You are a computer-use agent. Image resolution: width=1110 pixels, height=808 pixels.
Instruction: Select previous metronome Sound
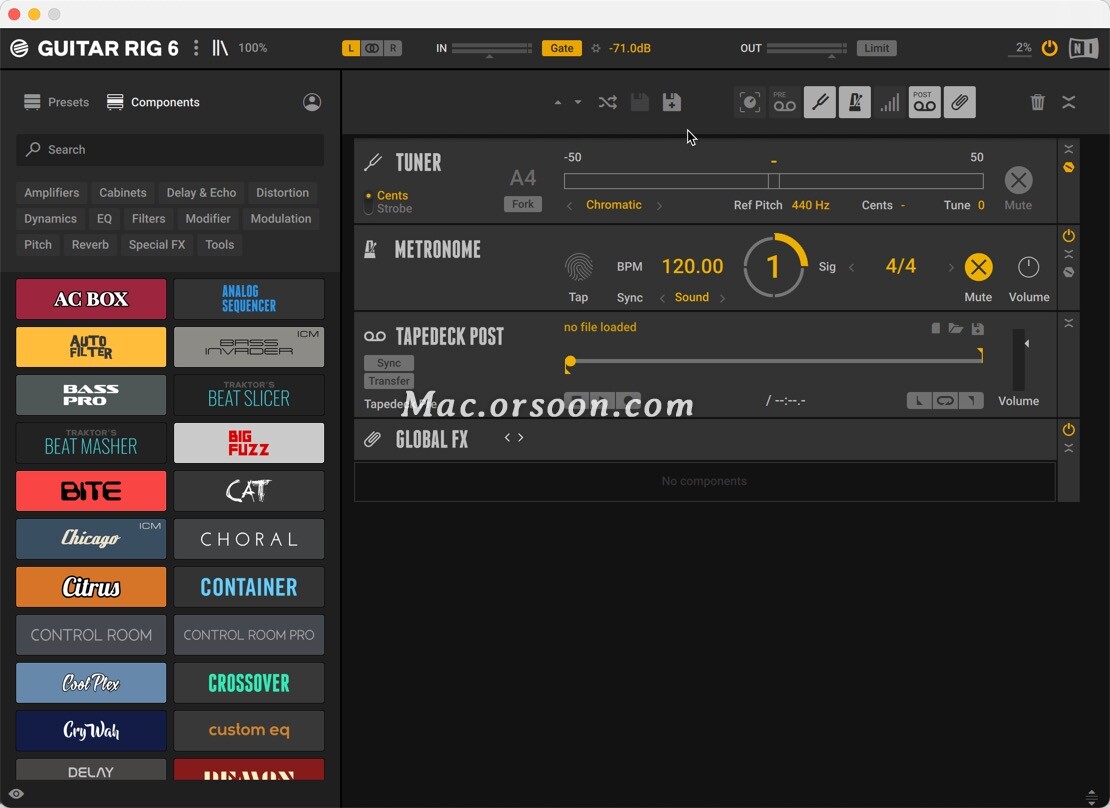[663, 298]
